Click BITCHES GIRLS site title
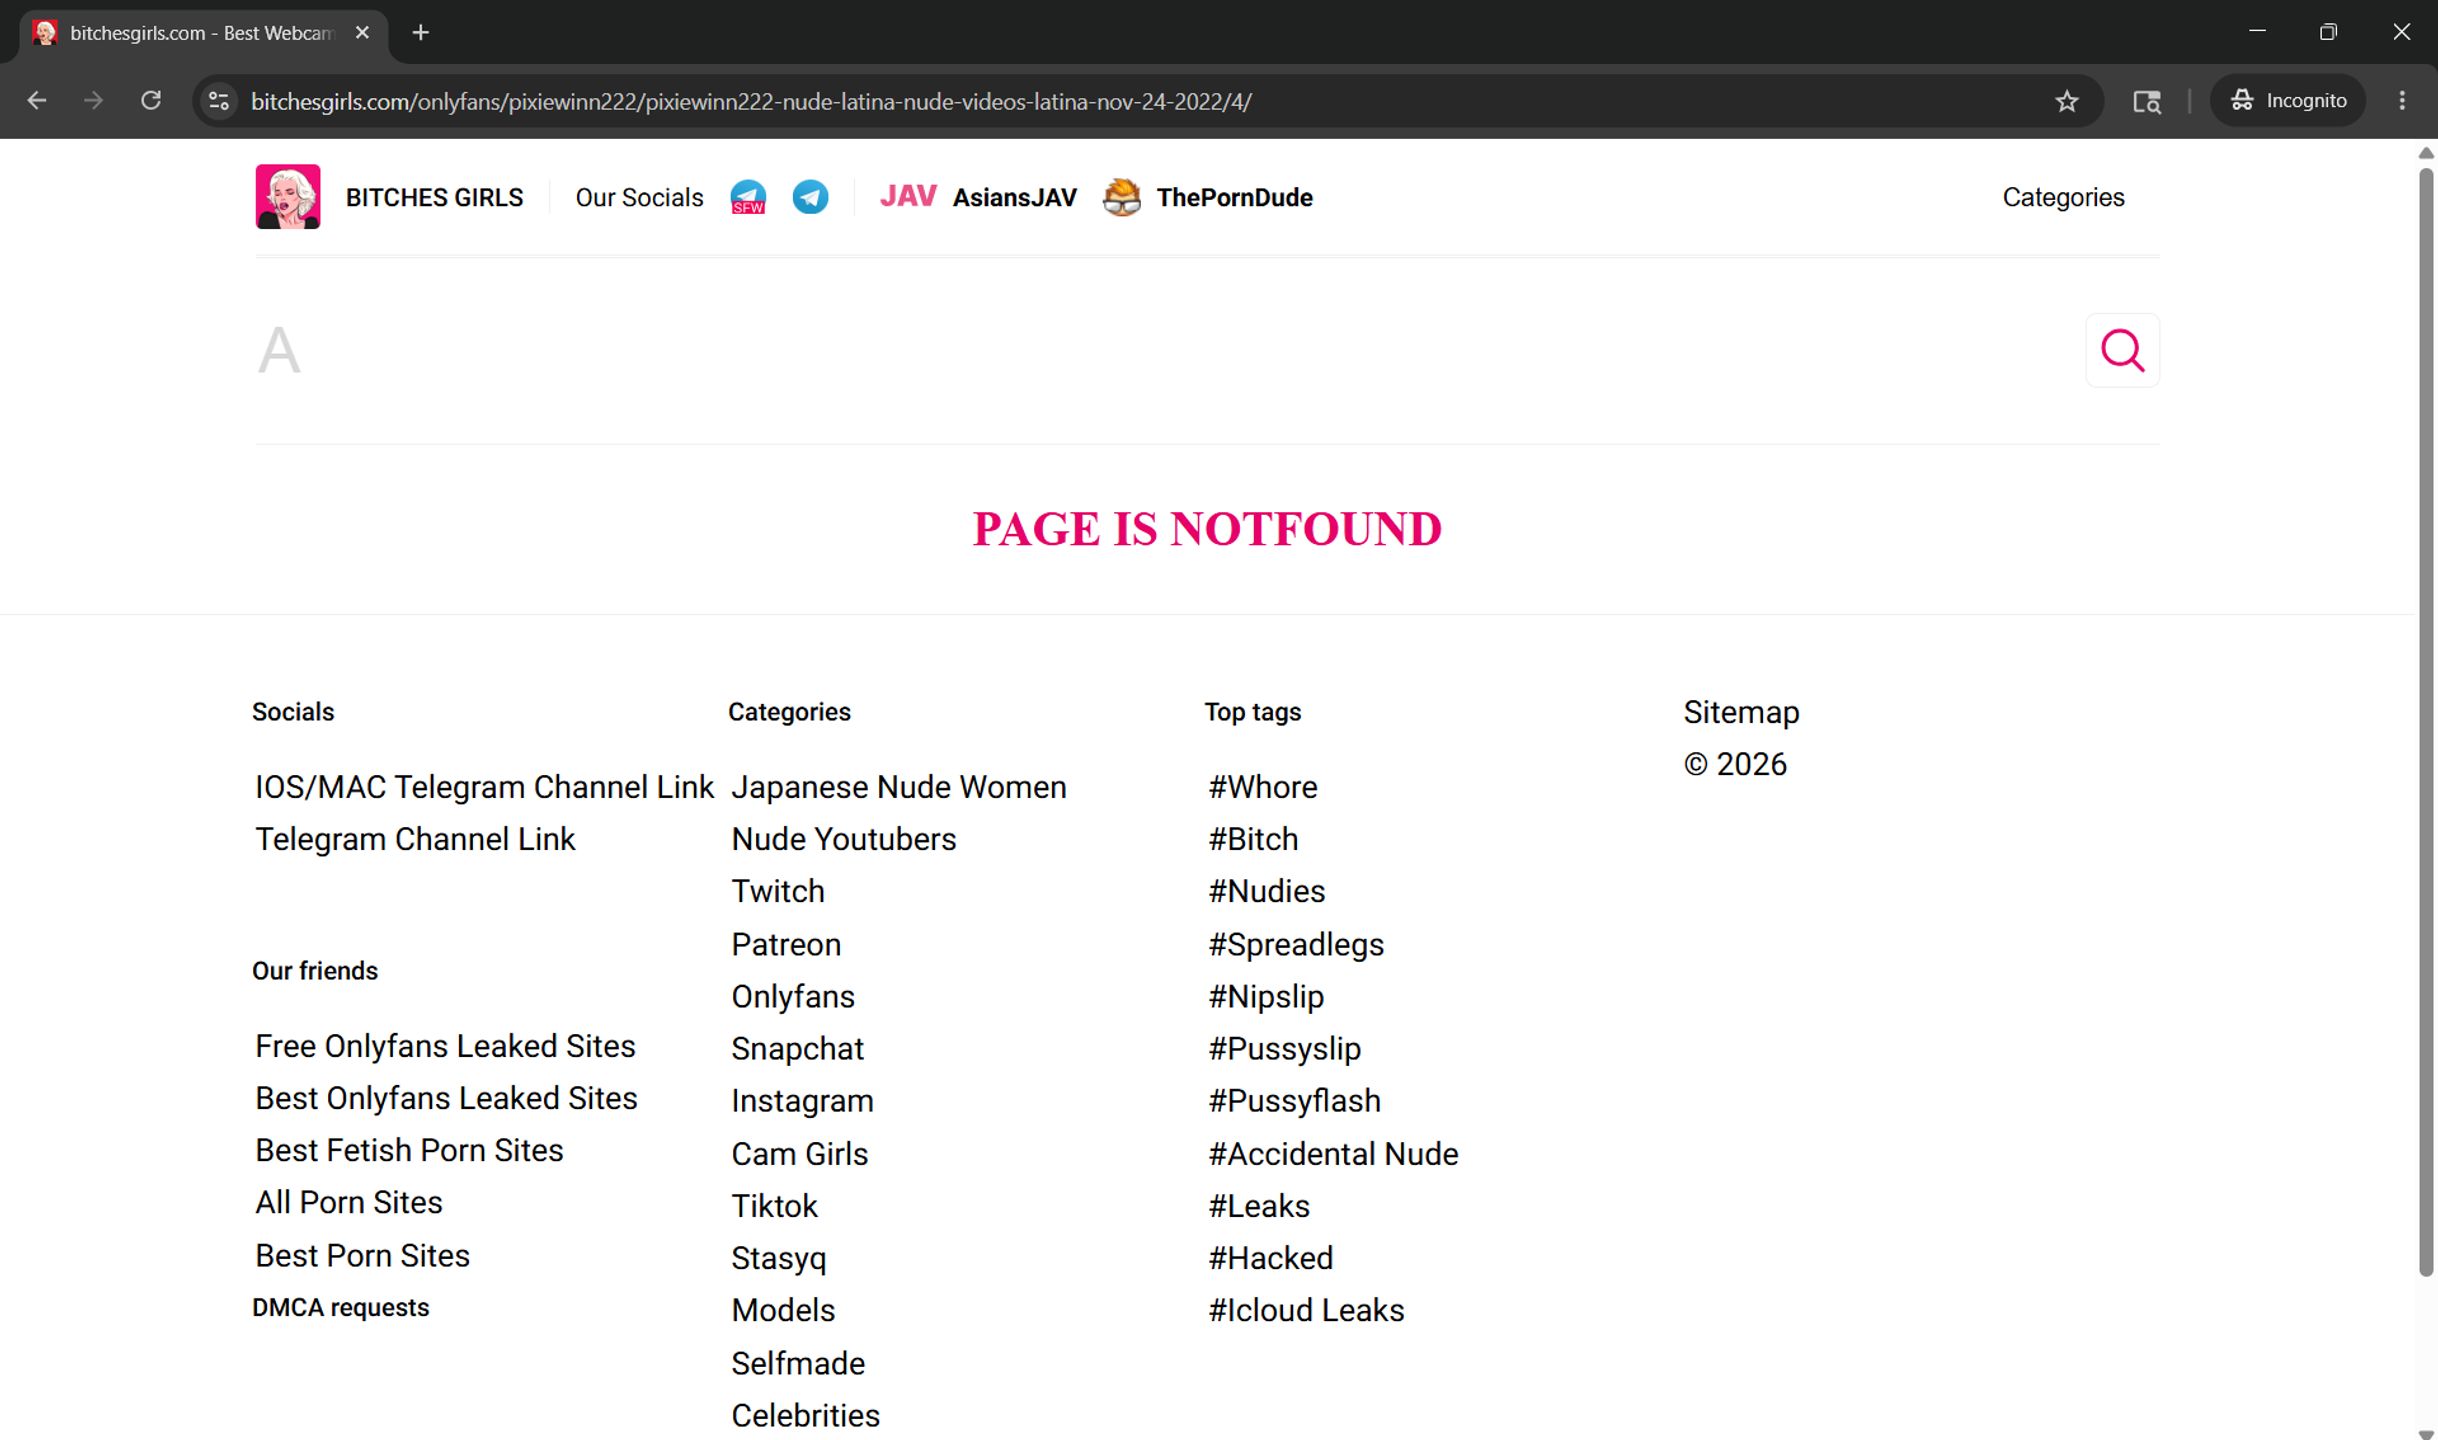Viewport: 2438px width, 1440px height. (434, 198)
